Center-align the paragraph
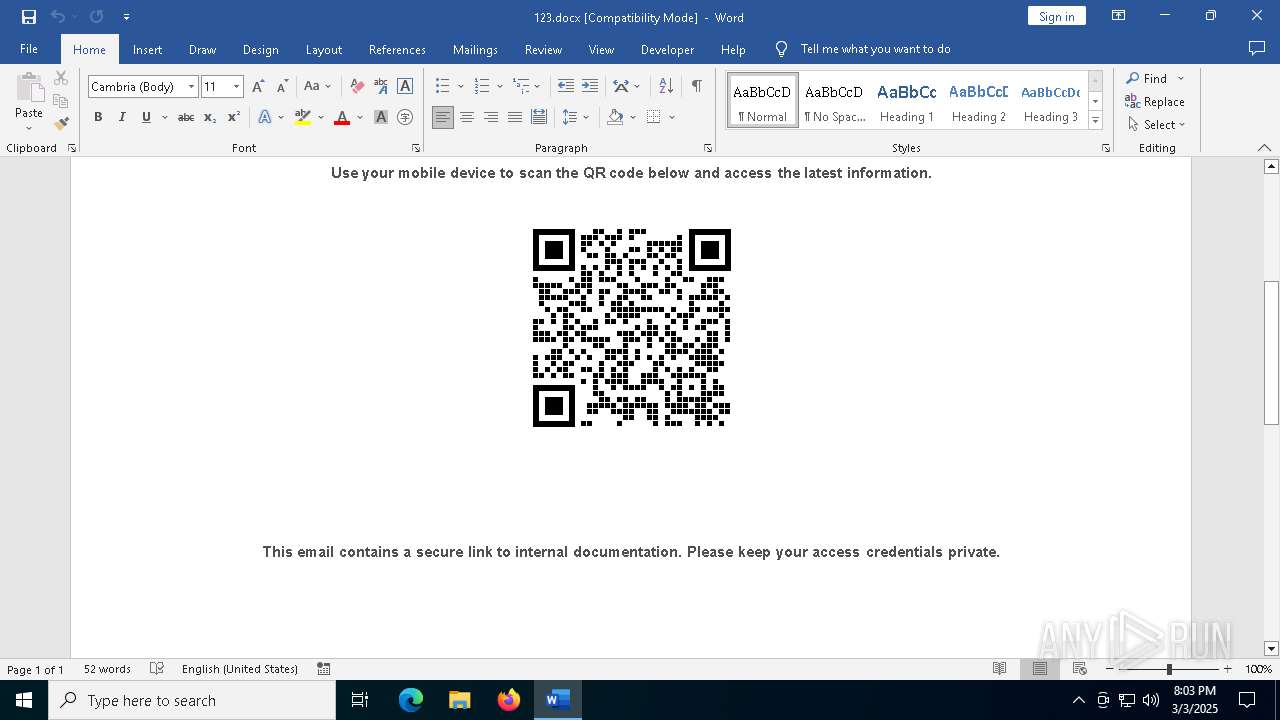The height and width of the screenshot is (720, 1280). [x=467, y=117]
